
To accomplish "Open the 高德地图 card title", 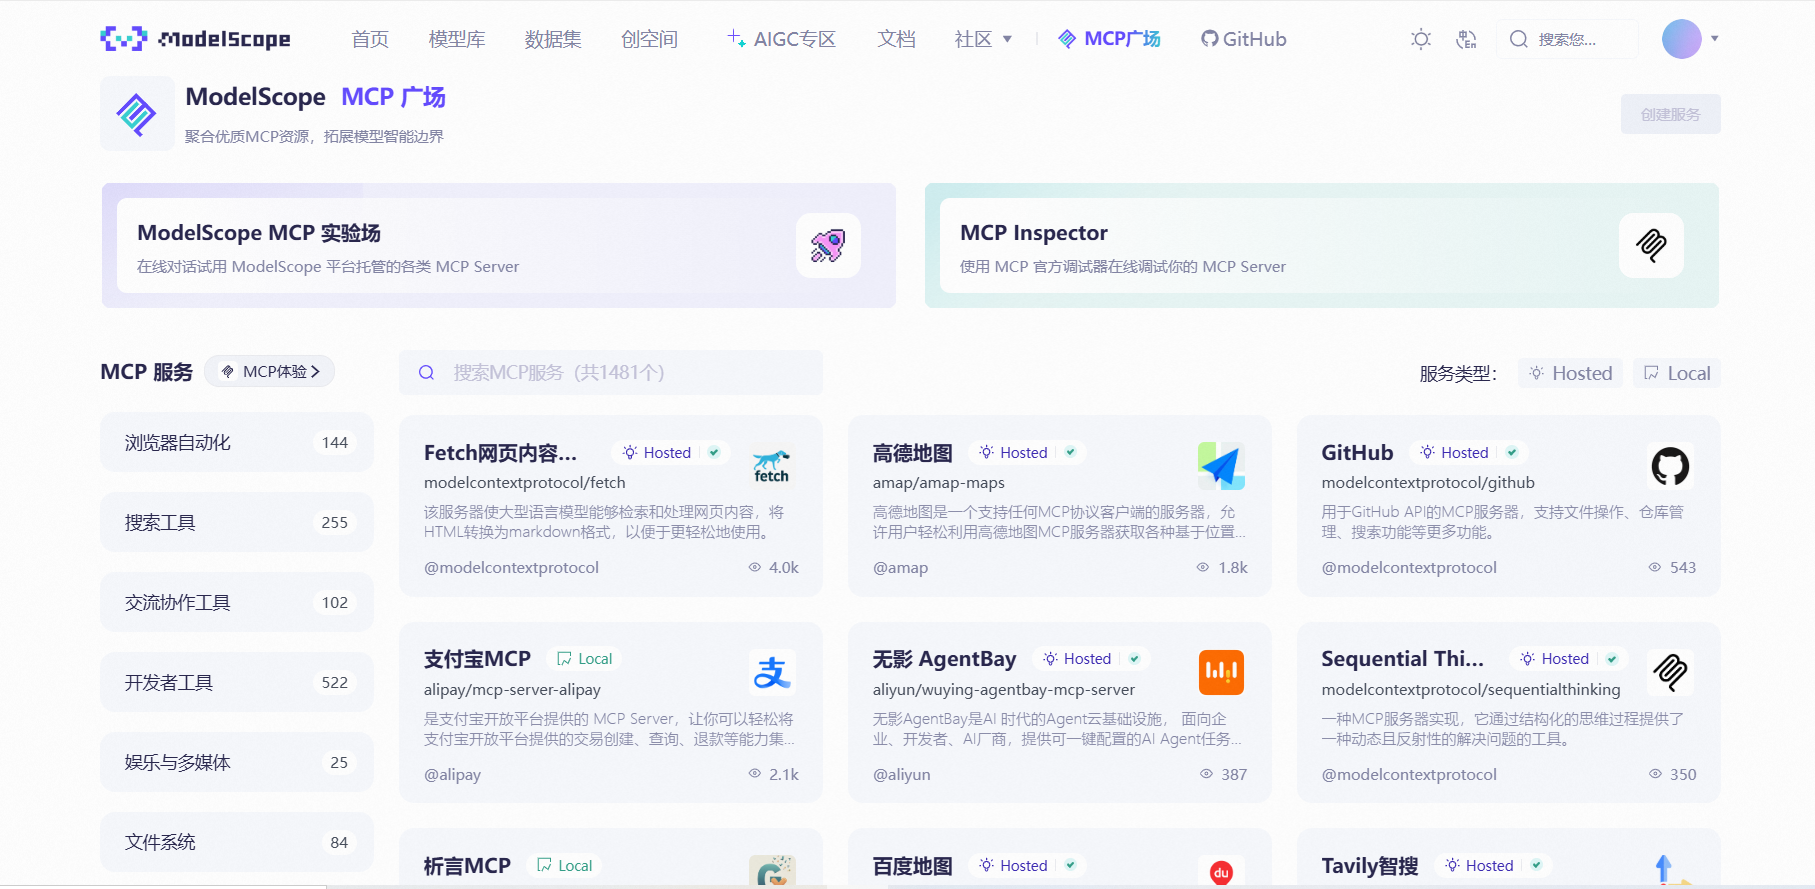I will [x=912, y=453].
